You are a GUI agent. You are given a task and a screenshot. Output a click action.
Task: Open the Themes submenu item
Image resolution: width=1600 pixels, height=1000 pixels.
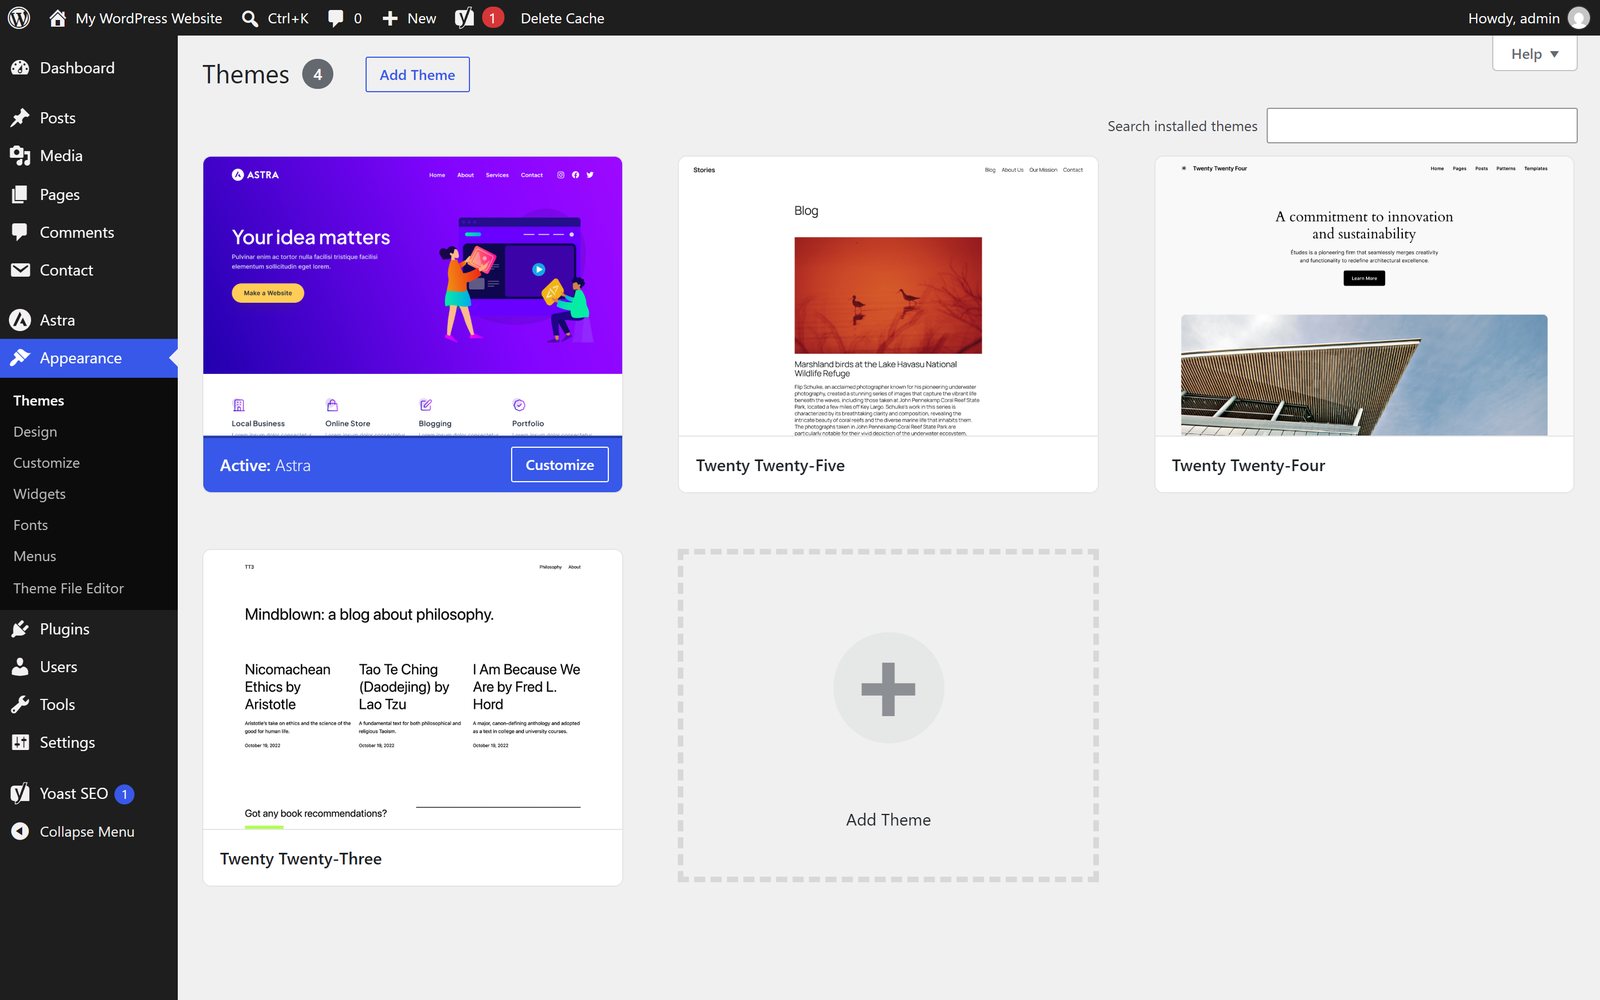39,401
